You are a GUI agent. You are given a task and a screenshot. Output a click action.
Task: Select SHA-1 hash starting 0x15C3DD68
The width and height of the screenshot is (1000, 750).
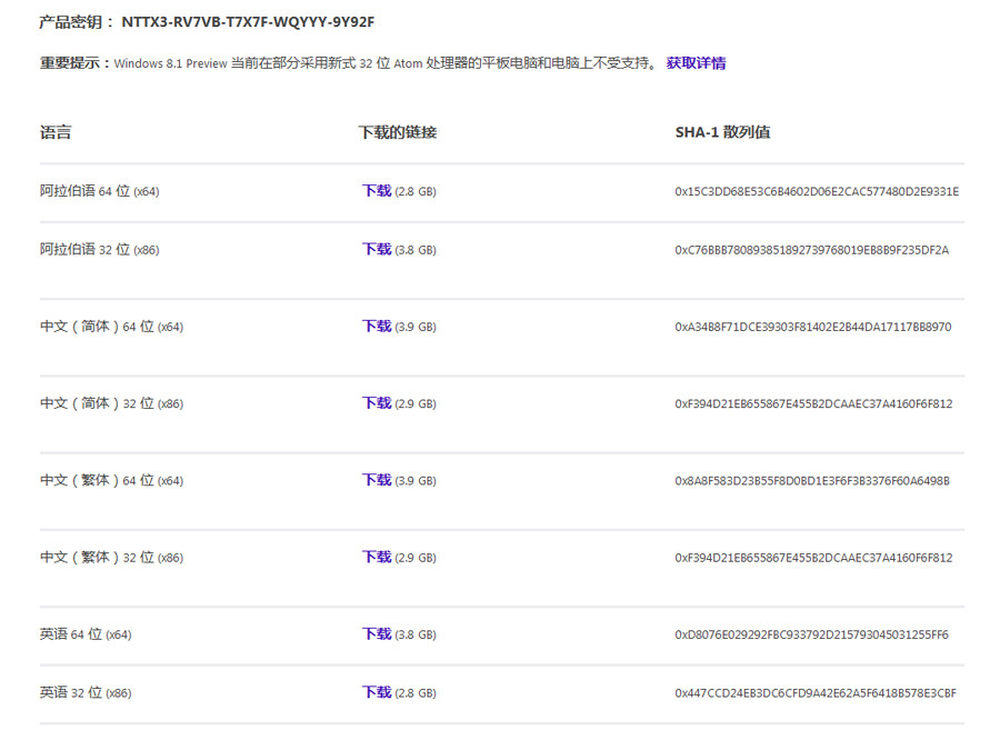pos(816,191)
